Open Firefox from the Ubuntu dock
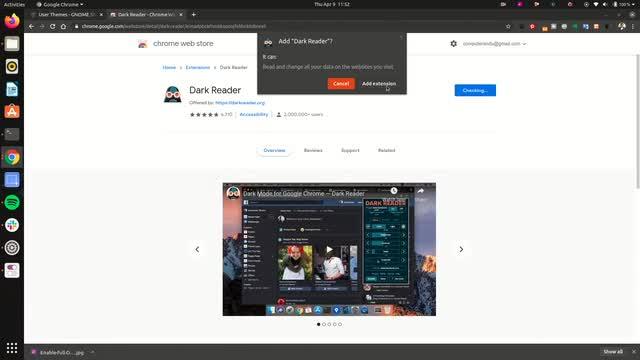 [12, 21]
